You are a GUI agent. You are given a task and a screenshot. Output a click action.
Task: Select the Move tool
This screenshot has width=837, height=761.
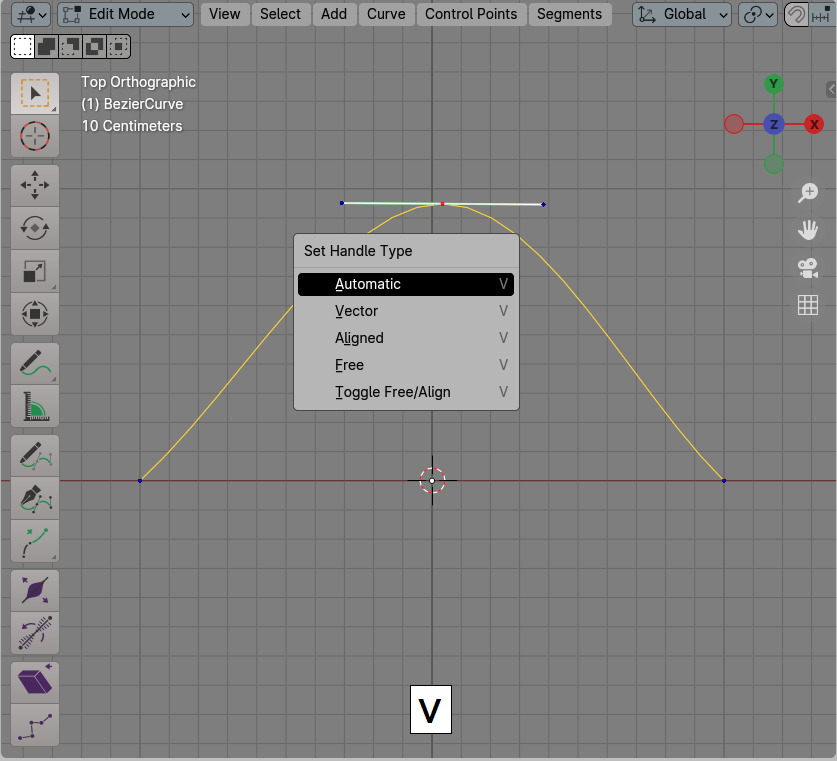pyautogui.click(x=35, y=185)
